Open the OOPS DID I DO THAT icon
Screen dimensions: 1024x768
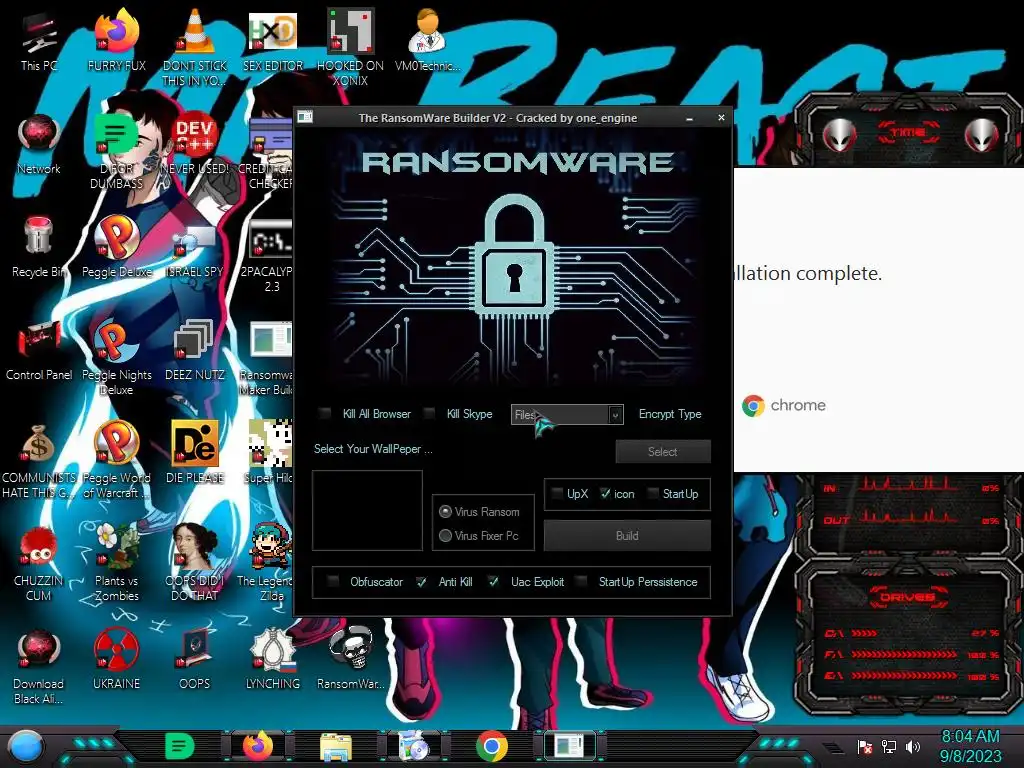click(194, 546)
